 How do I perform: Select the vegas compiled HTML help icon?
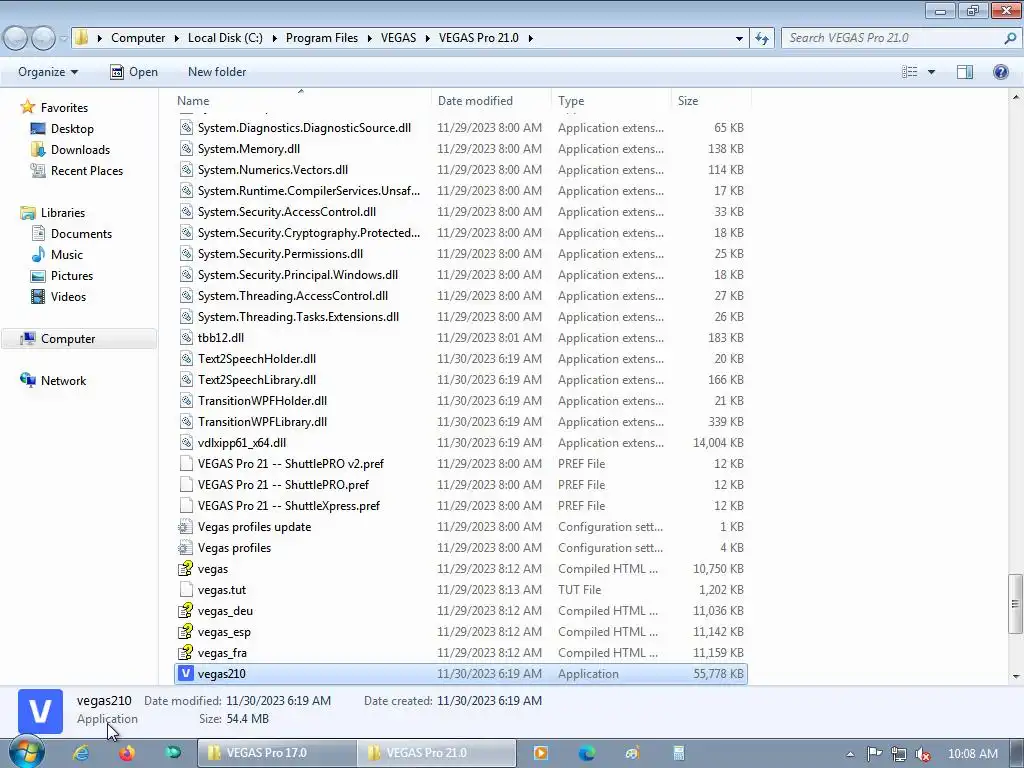click(x=186, y=568)
